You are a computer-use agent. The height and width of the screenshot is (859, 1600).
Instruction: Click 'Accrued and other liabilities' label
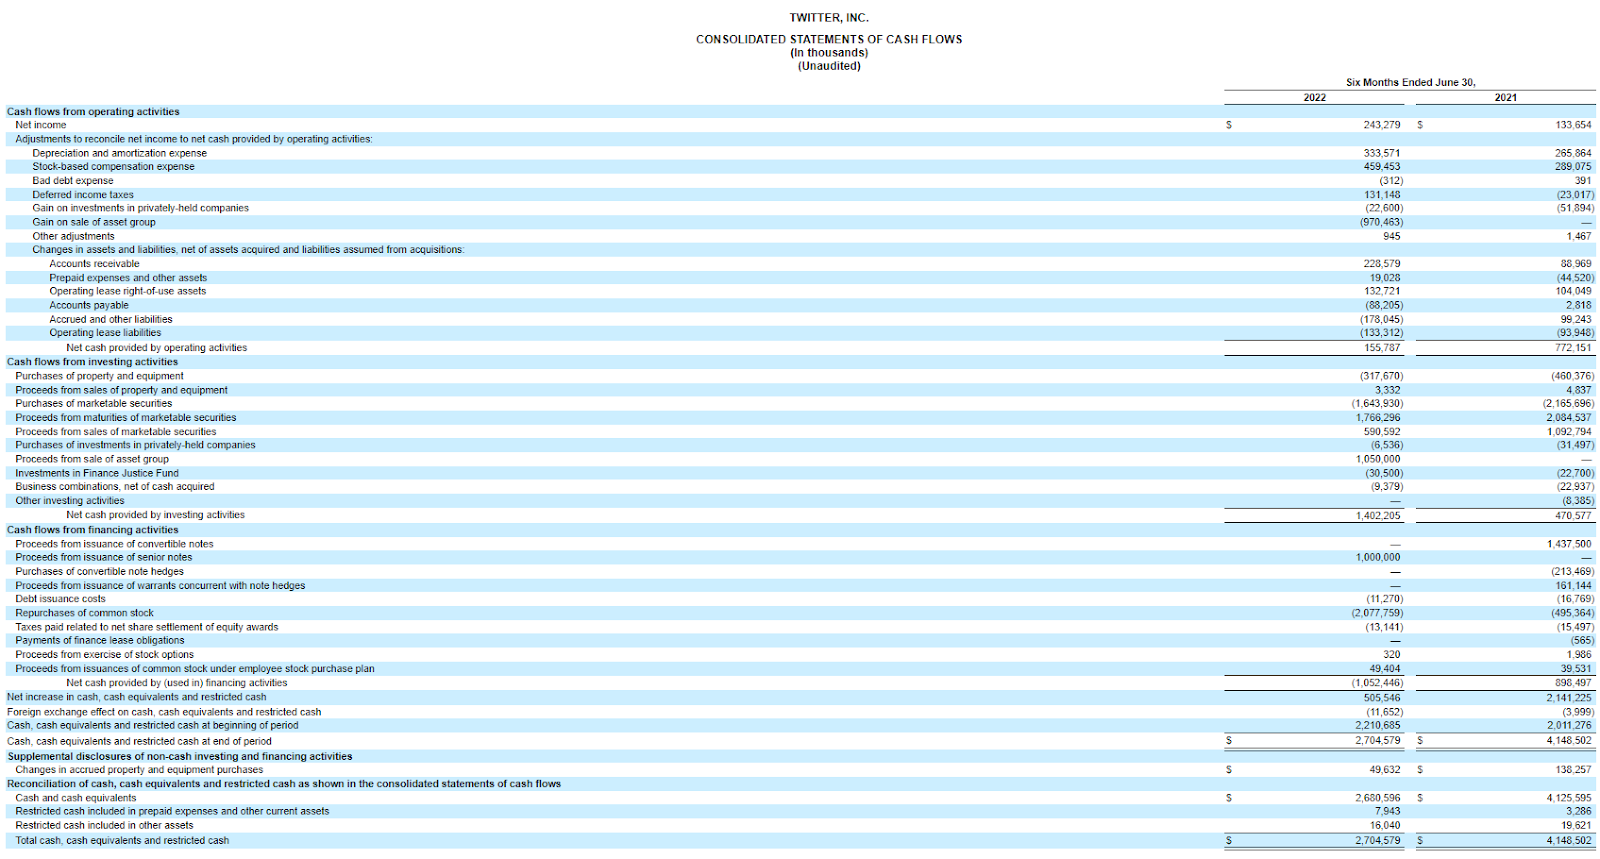coord(111,320)
